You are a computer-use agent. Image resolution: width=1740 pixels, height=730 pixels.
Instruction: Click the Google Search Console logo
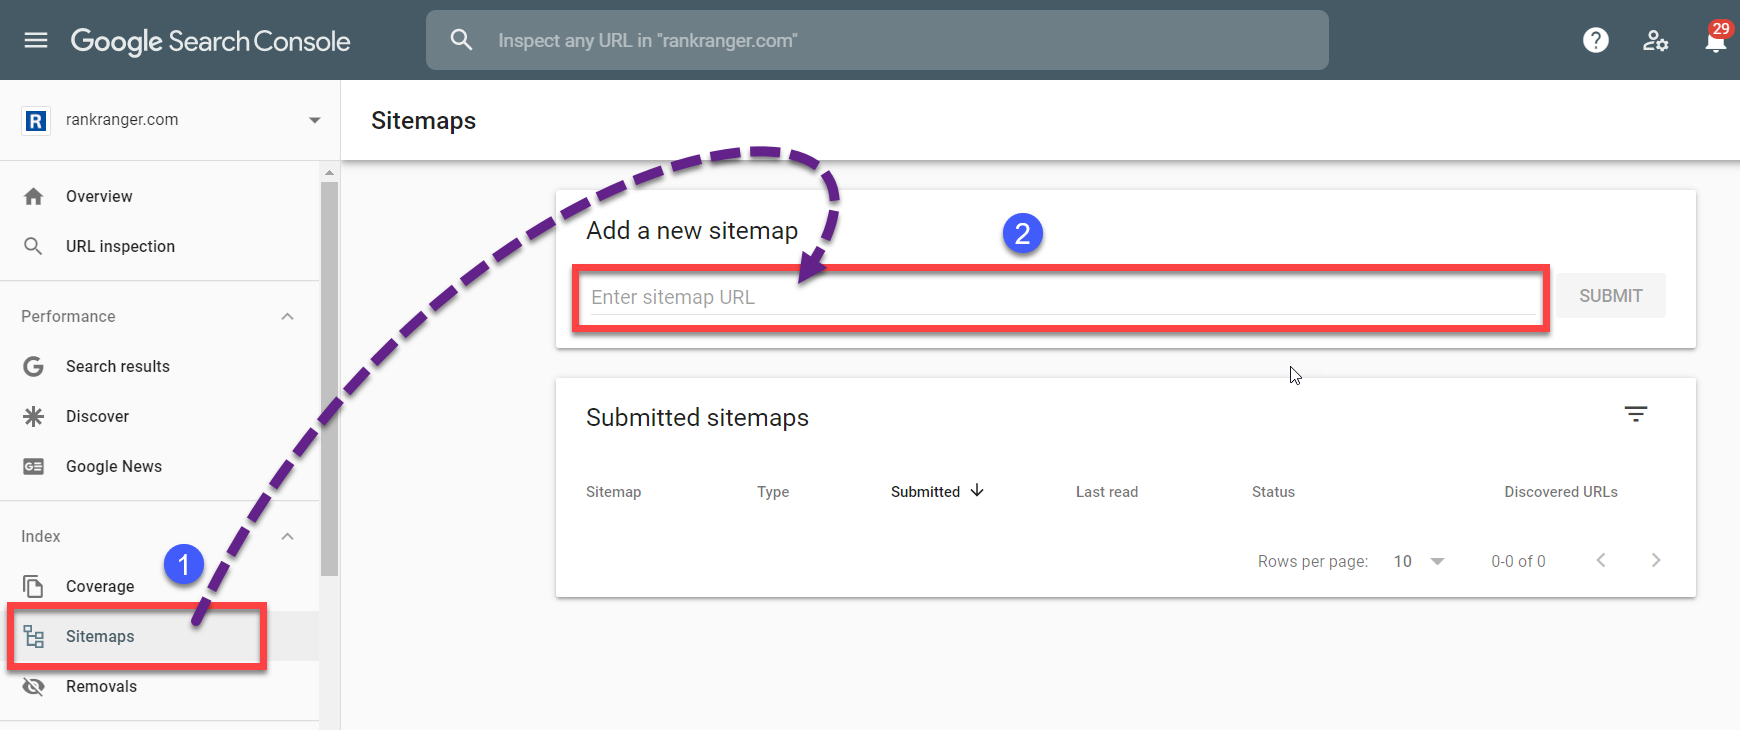click(211, 41)
